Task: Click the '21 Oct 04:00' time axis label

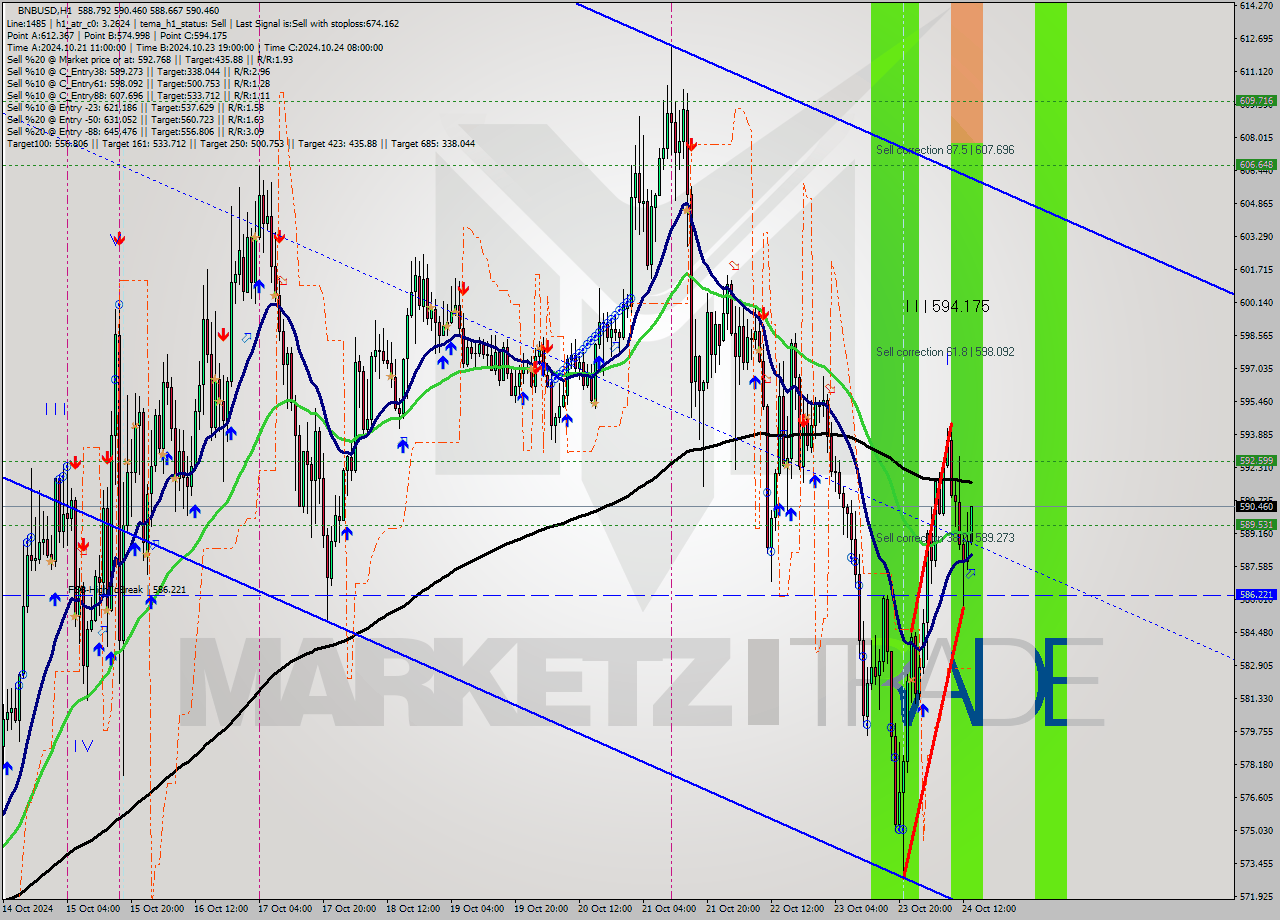Action: coord(669,909)
